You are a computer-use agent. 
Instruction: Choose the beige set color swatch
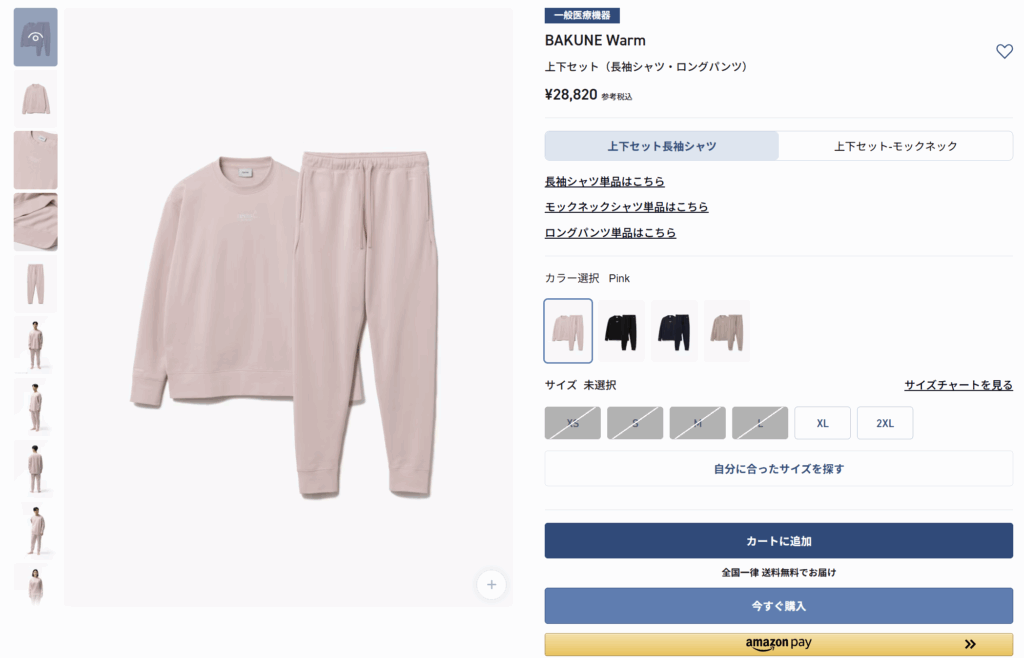pos(727,331)
